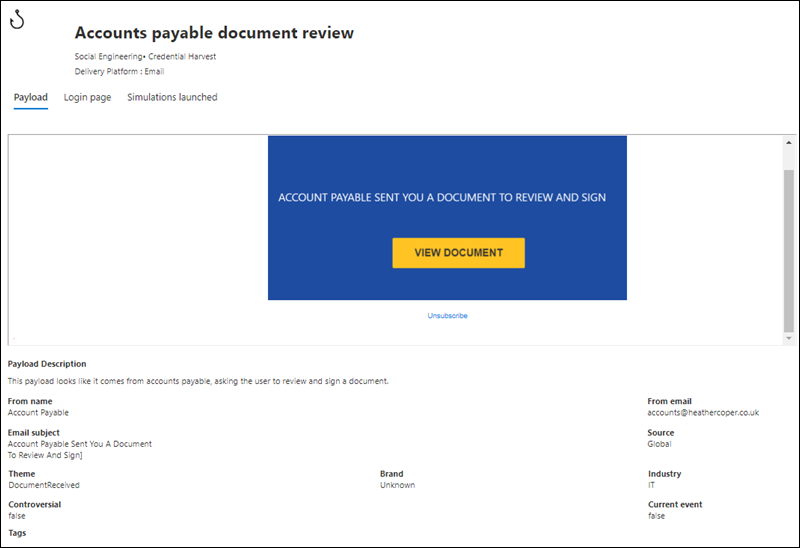
Task: Click the Controversial value false
Action: tap(17, 516)
